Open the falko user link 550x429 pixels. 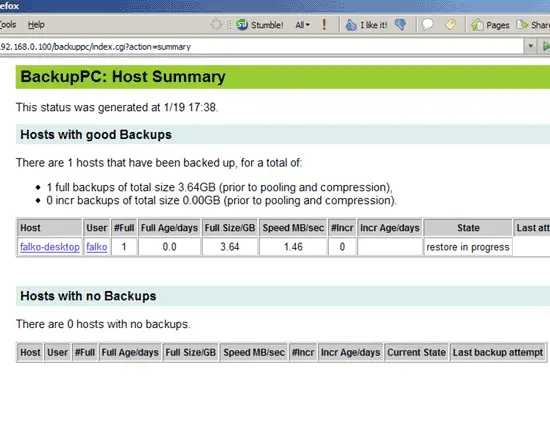(96, 247)
